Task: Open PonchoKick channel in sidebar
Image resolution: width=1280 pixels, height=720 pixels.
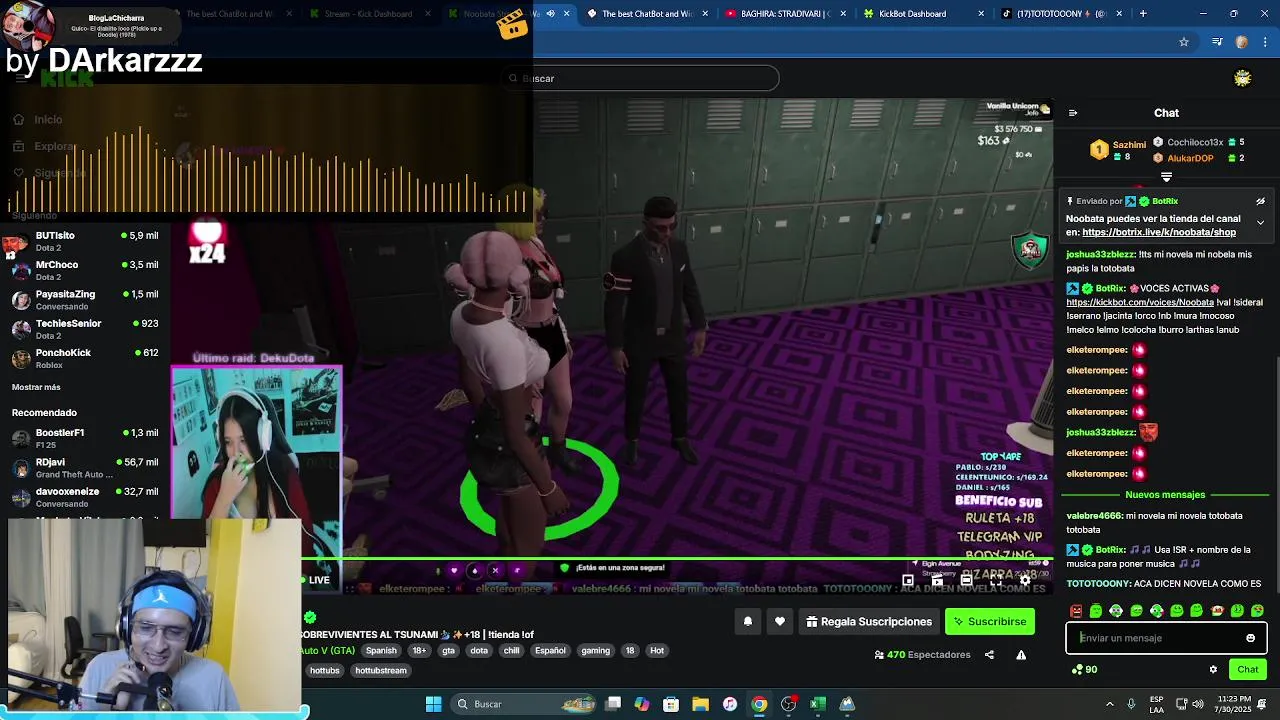Action: pos(85,358)
